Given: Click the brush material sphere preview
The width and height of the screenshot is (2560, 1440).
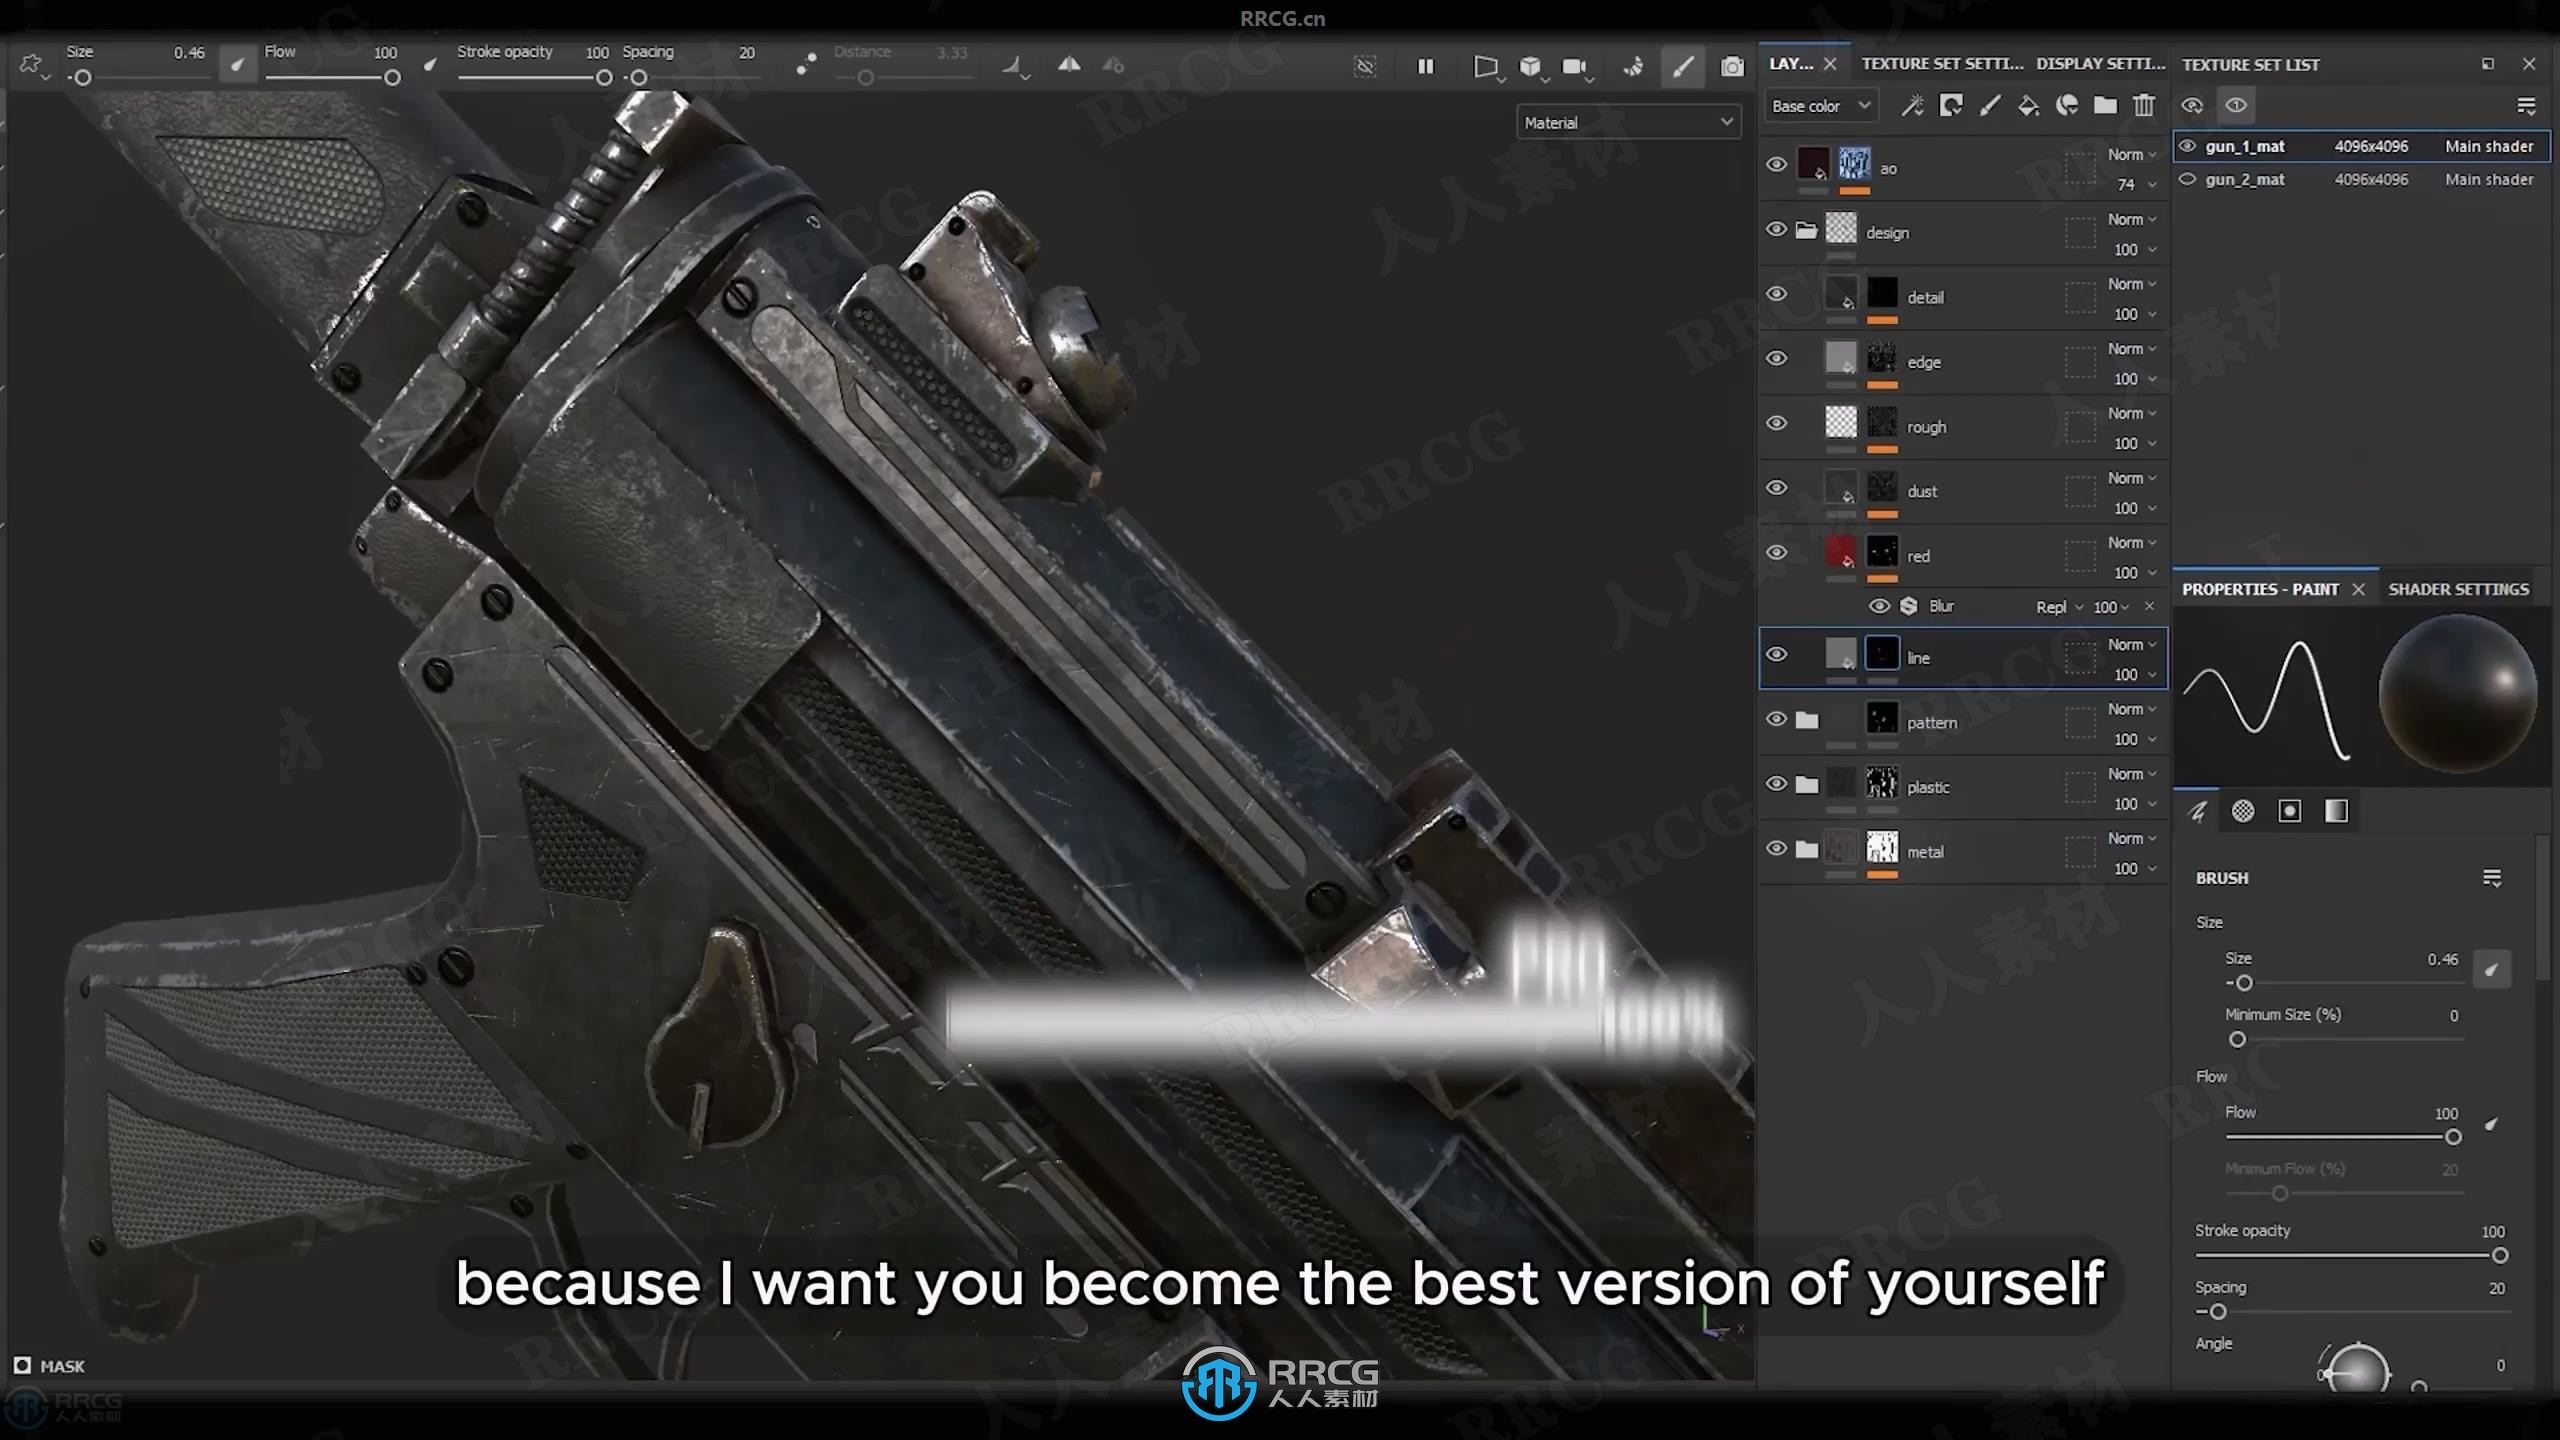Looking at the screenshot, I should (x=2457, y=694).
